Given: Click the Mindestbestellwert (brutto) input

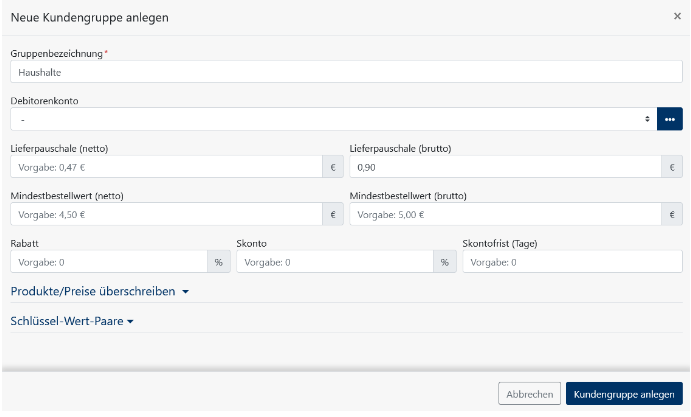Looking at the screenshot, I should pos(505,214).
